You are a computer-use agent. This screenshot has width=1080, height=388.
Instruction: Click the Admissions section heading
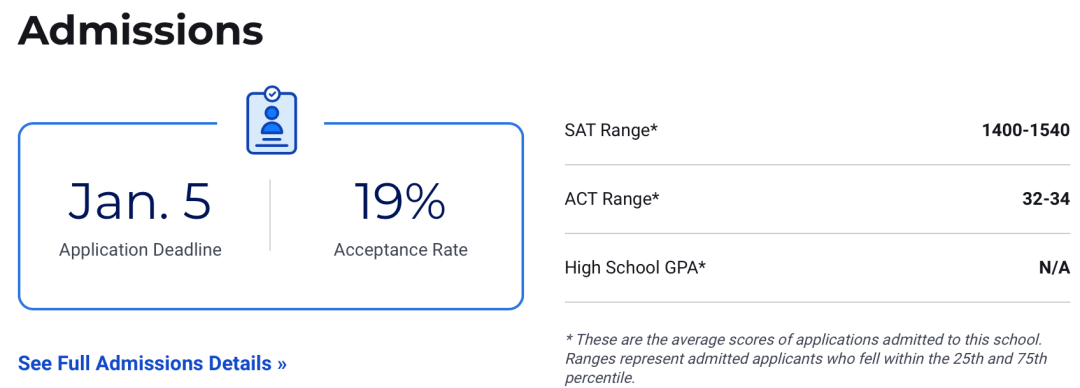(x=141, y=30)
